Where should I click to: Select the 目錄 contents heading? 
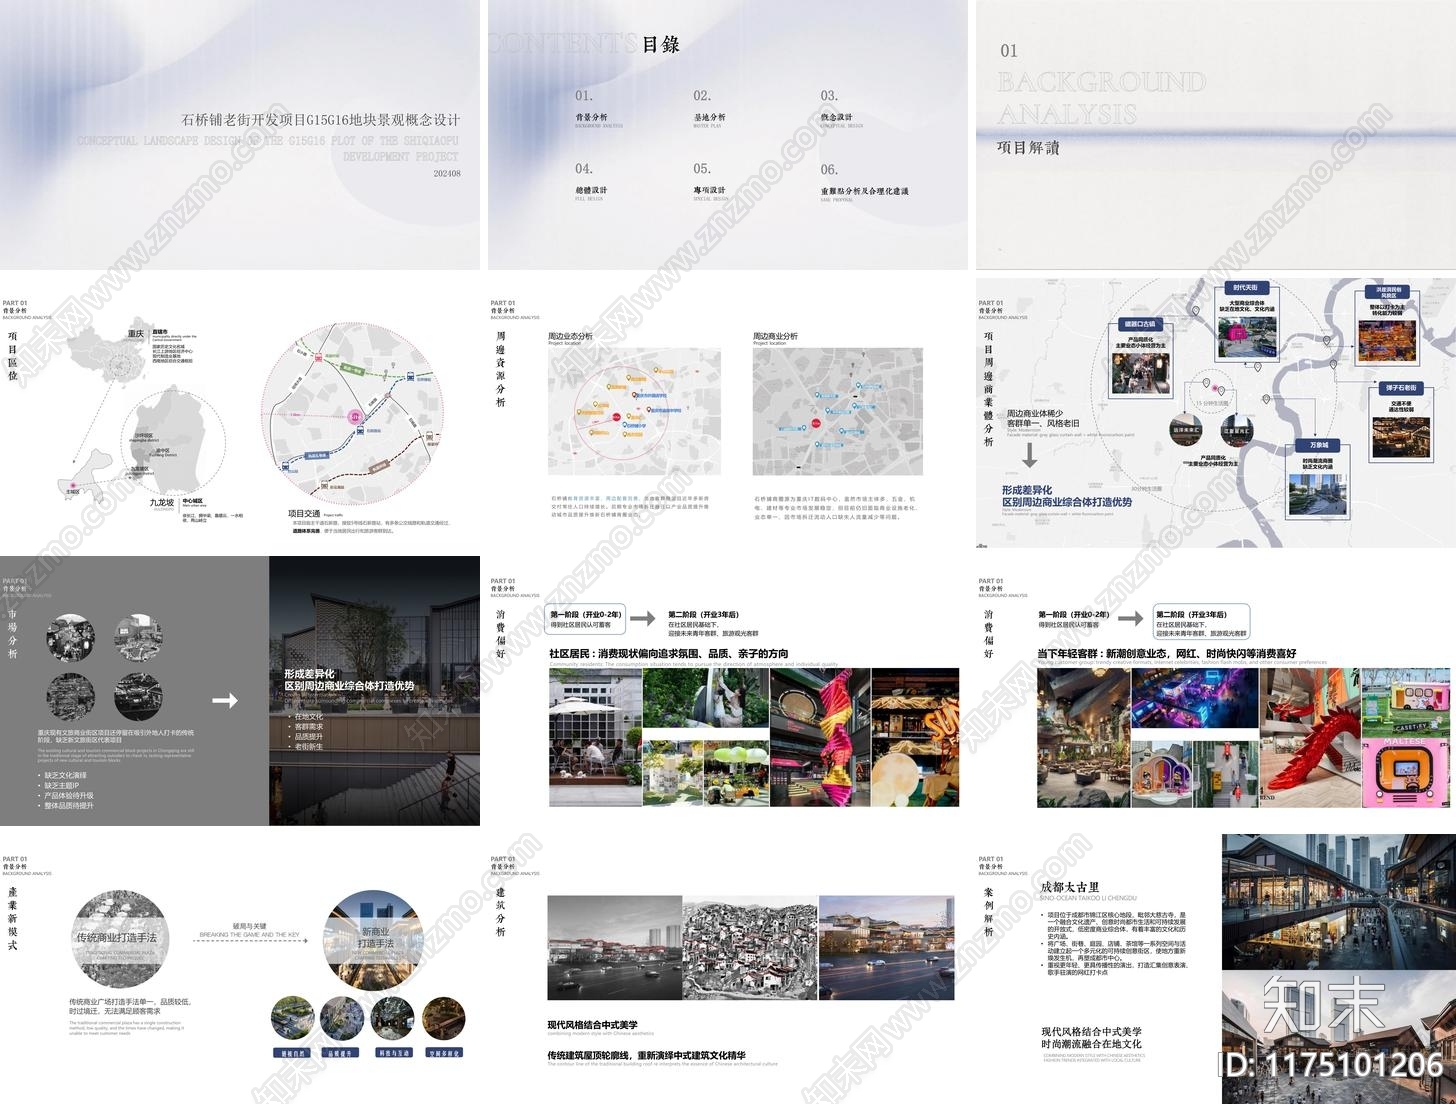(x=661, y=44)
